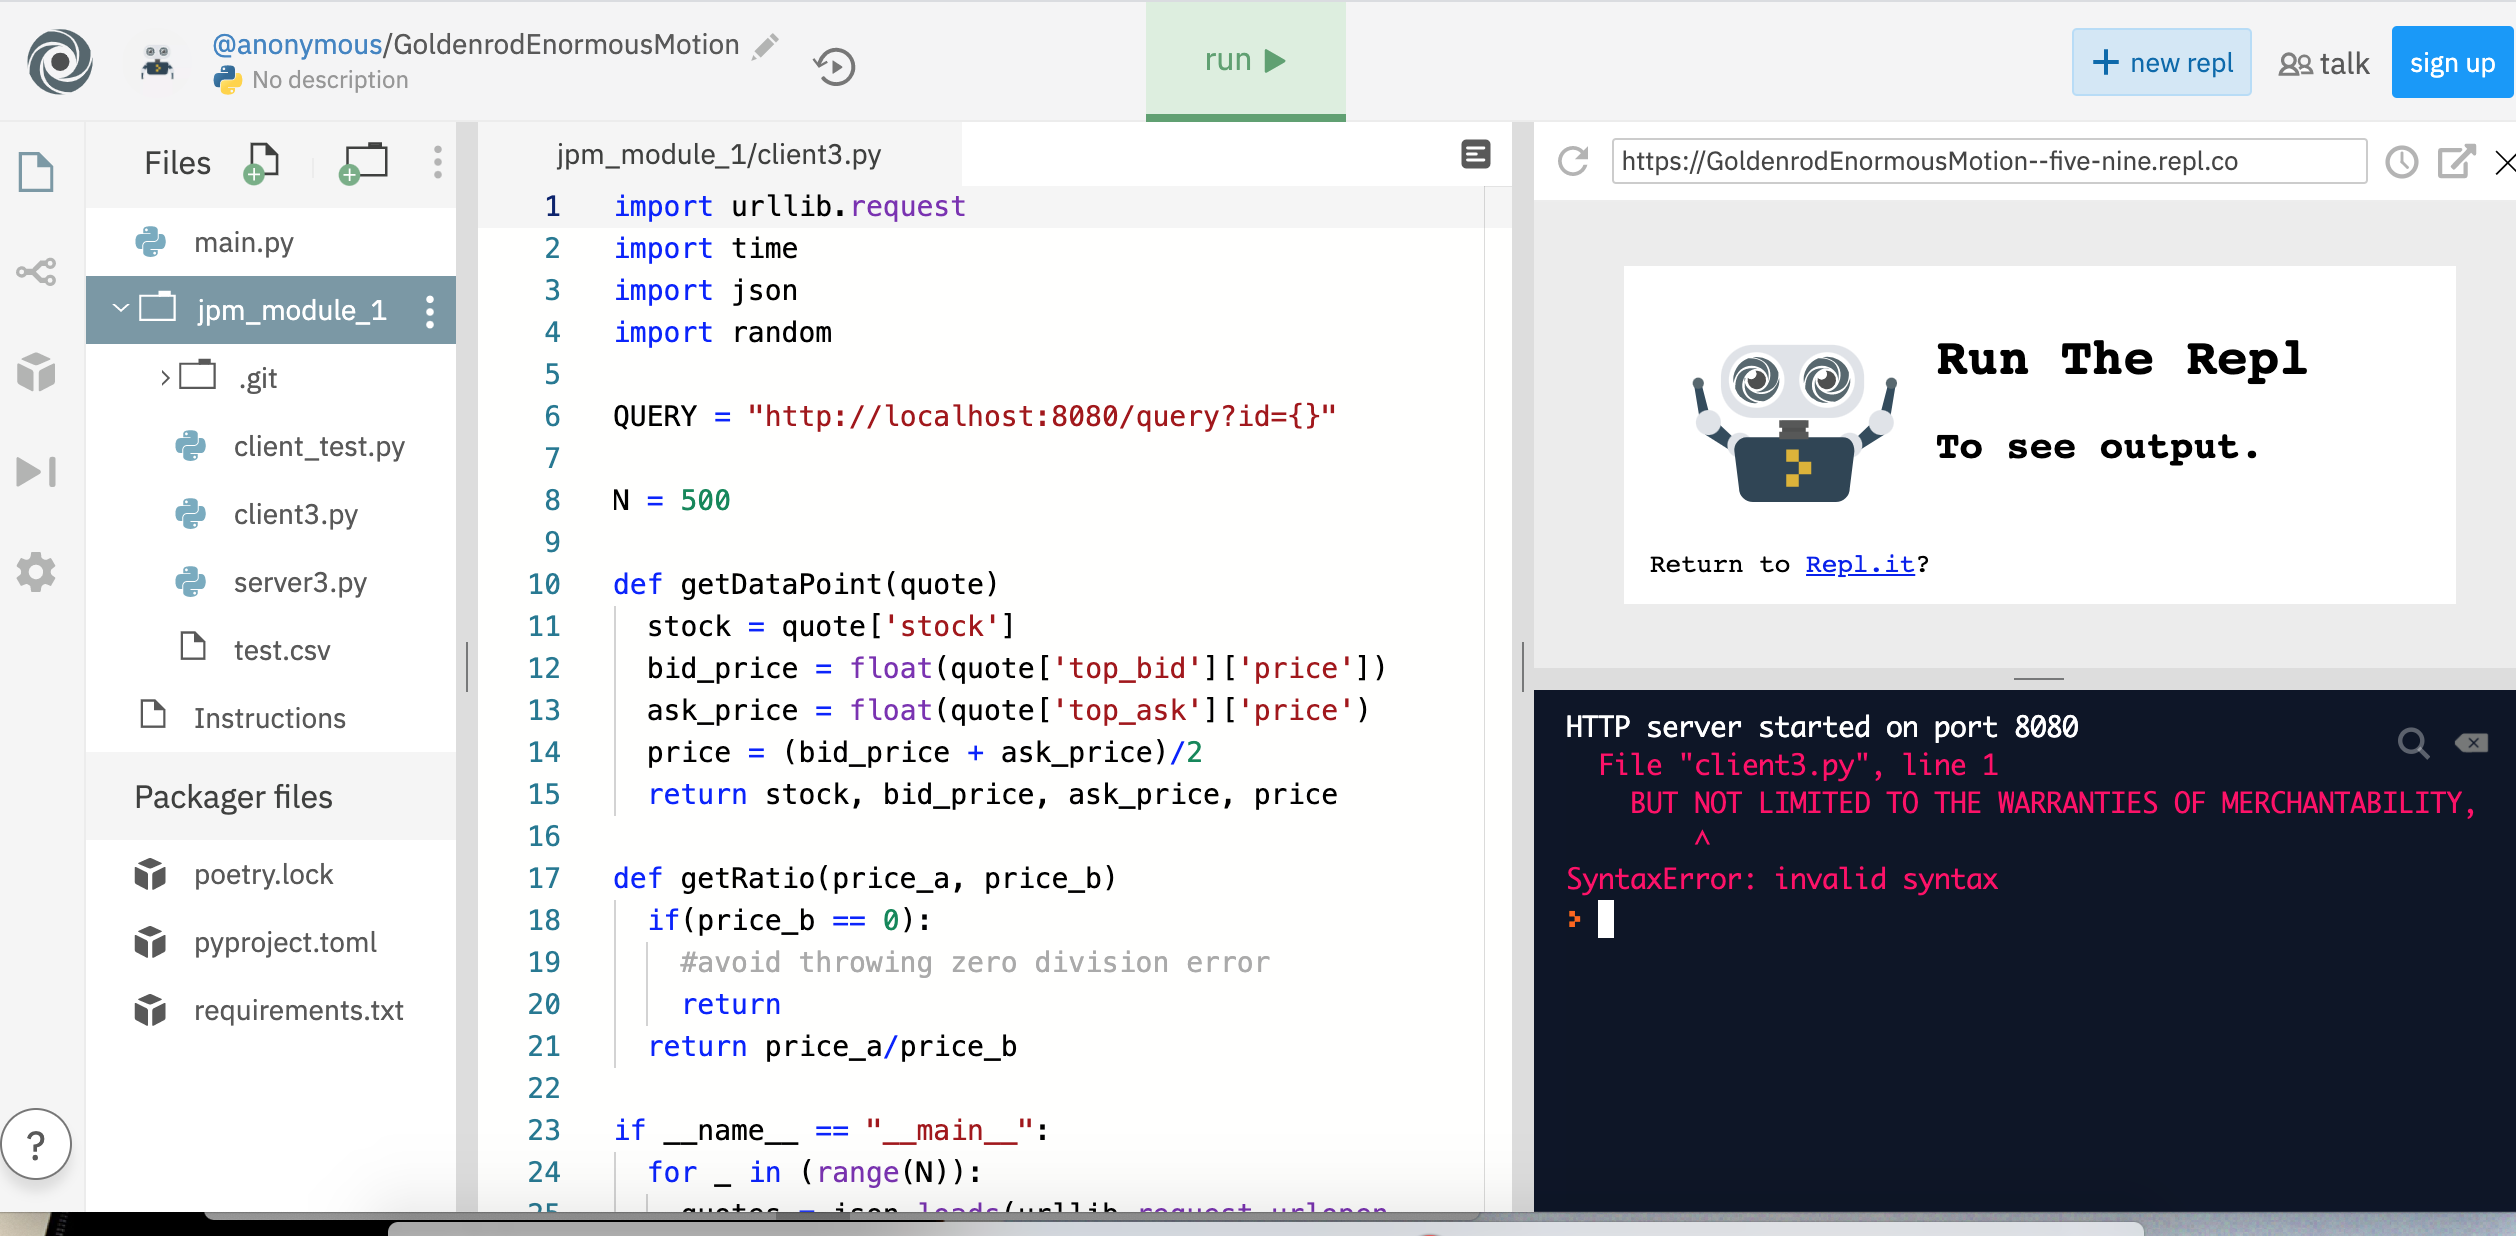
Task: Open the help question mark button
Action: point(36,1145)
